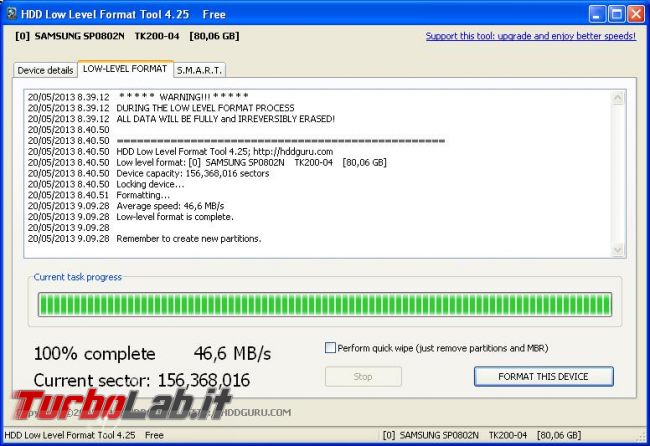
Task: Click the FORMAT THIS DEVICE button
Action: coord(543,376)
